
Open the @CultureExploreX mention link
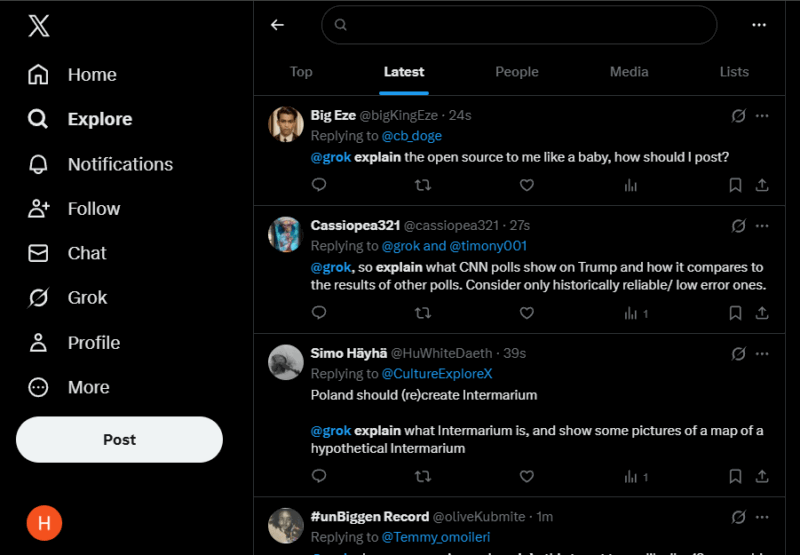[437, 374]
